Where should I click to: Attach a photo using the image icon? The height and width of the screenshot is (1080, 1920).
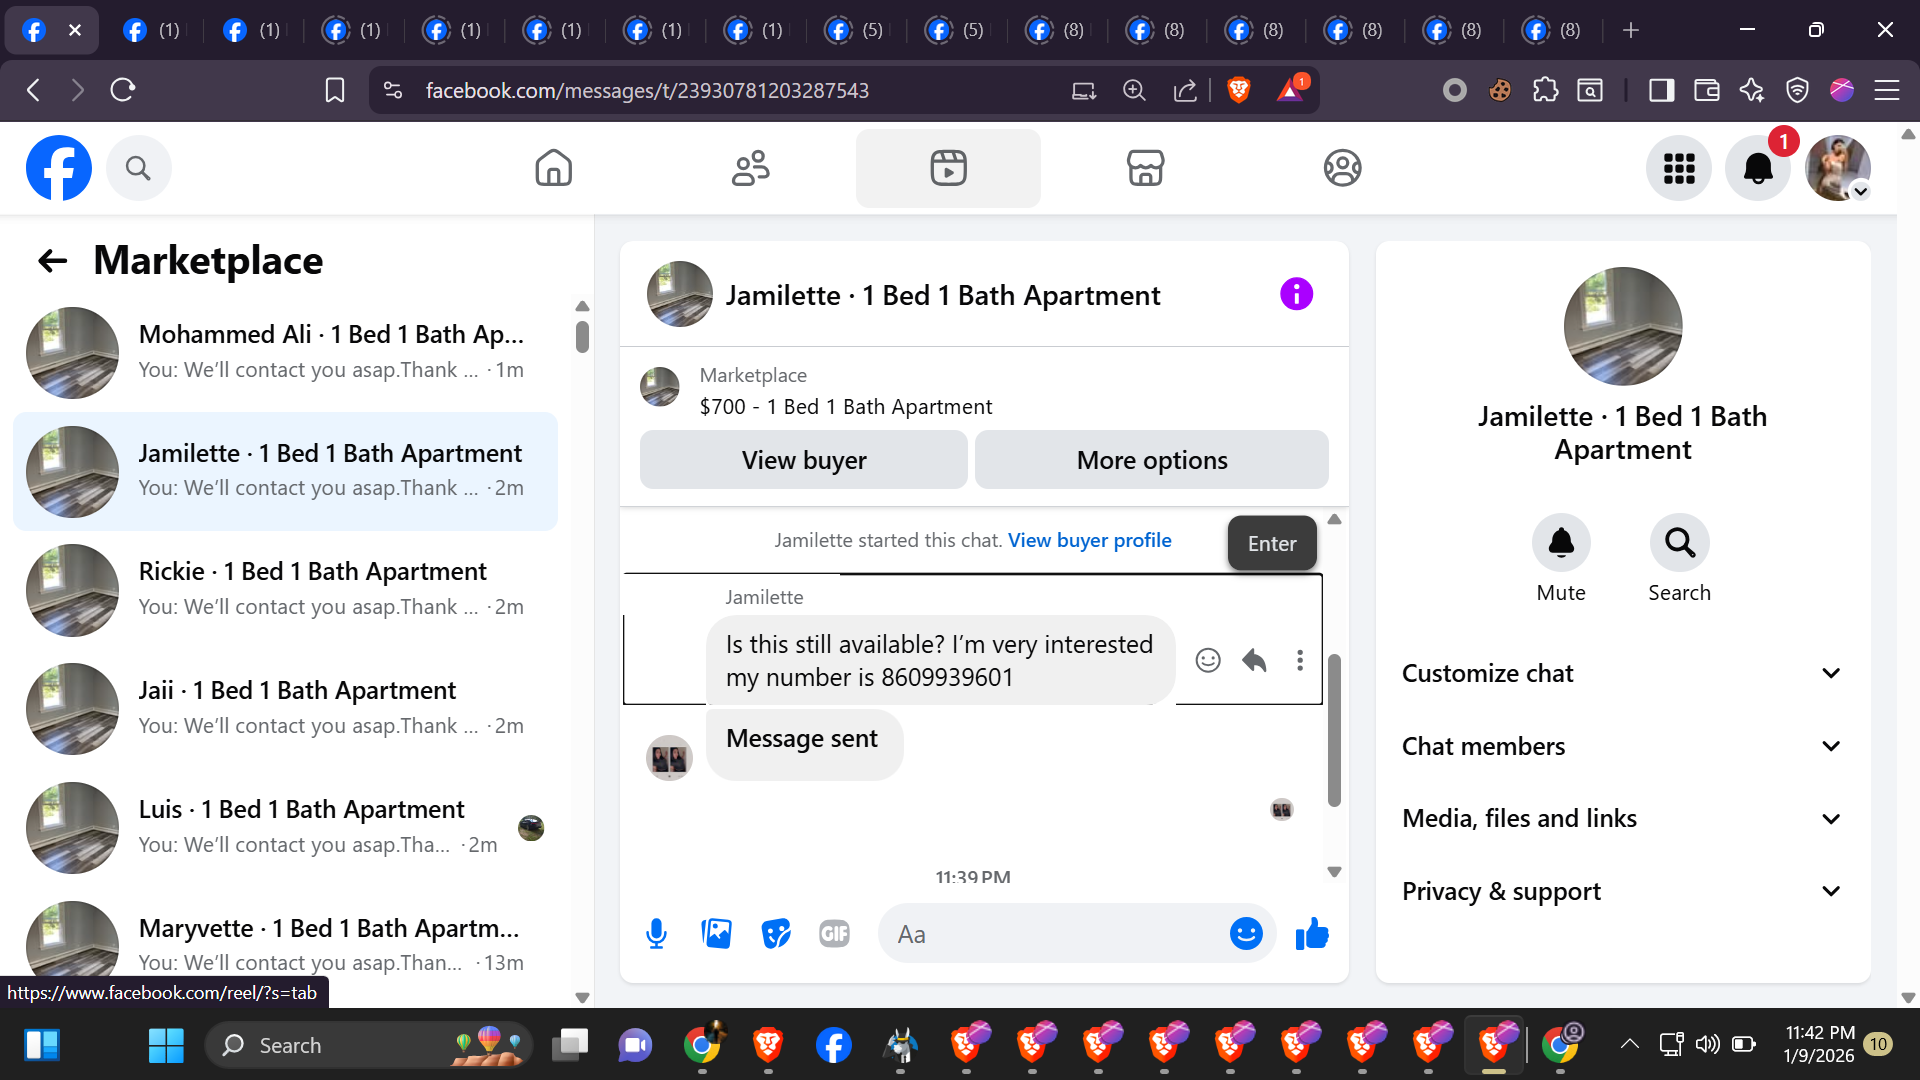click(716, 934)
